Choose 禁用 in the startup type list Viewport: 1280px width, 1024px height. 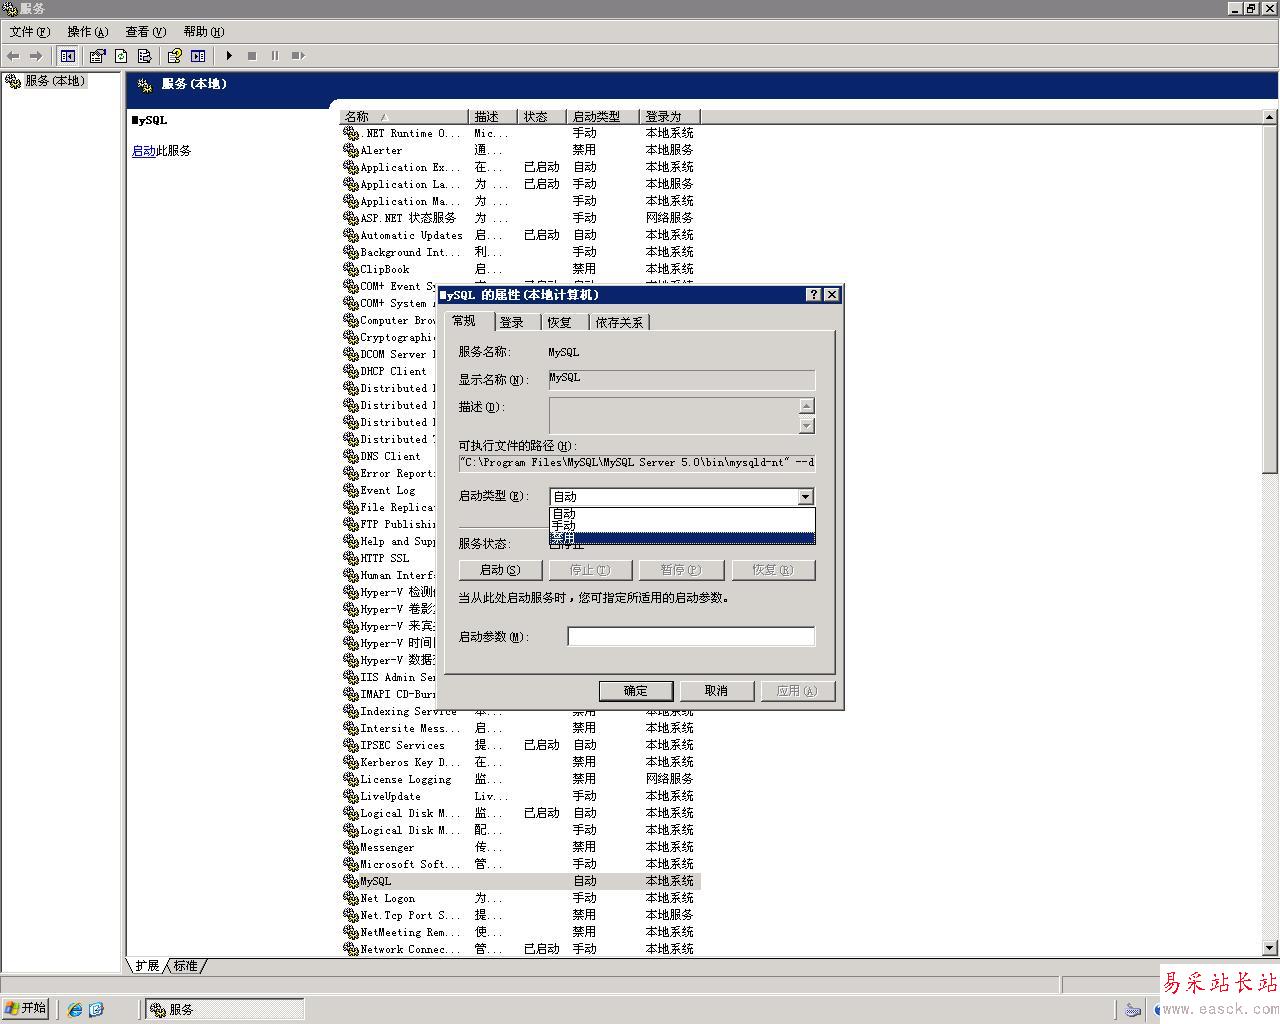tap(682, 538)
